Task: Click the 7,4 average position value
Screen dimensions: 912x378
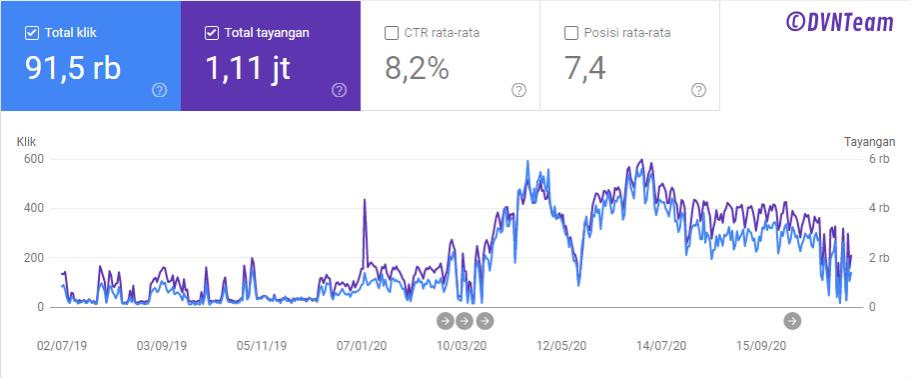Action: click(x=585, y=68)
